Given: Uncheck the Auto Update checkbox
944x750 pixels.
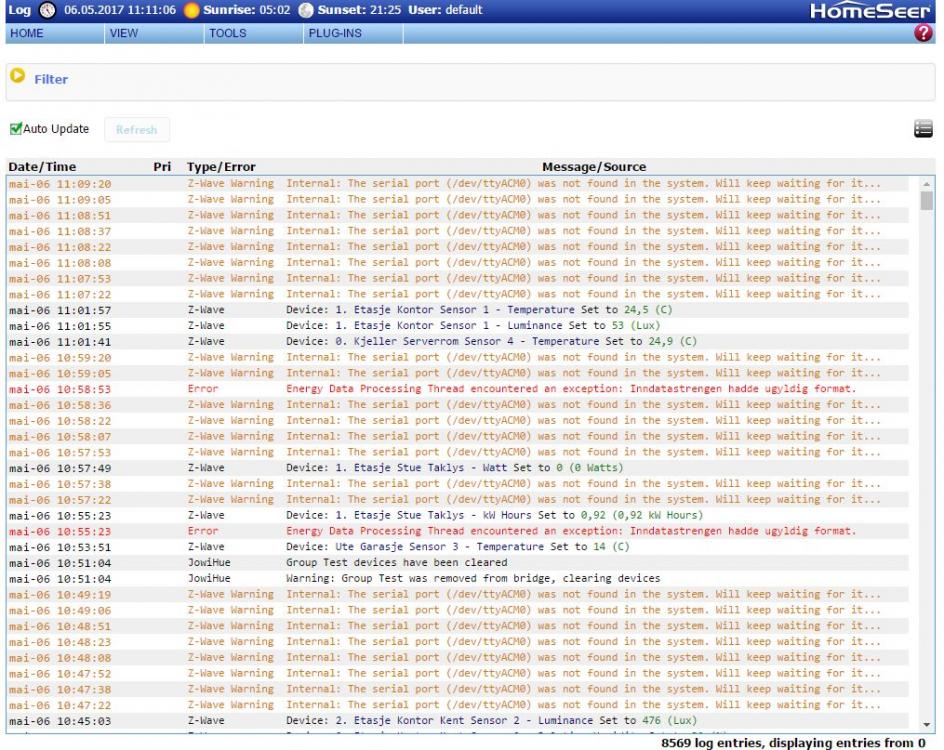Looking at the screenshot, I should pyautogui.click(x=16, y=129).
